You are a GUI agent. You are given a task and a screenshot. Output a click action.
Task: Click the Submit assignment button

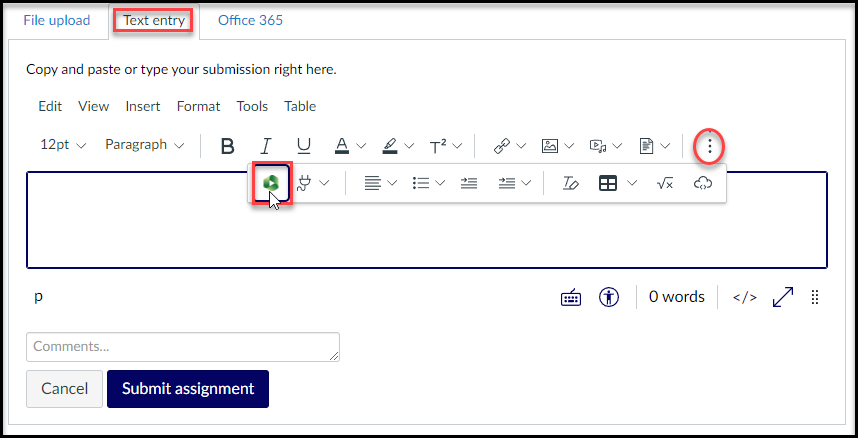188,389
